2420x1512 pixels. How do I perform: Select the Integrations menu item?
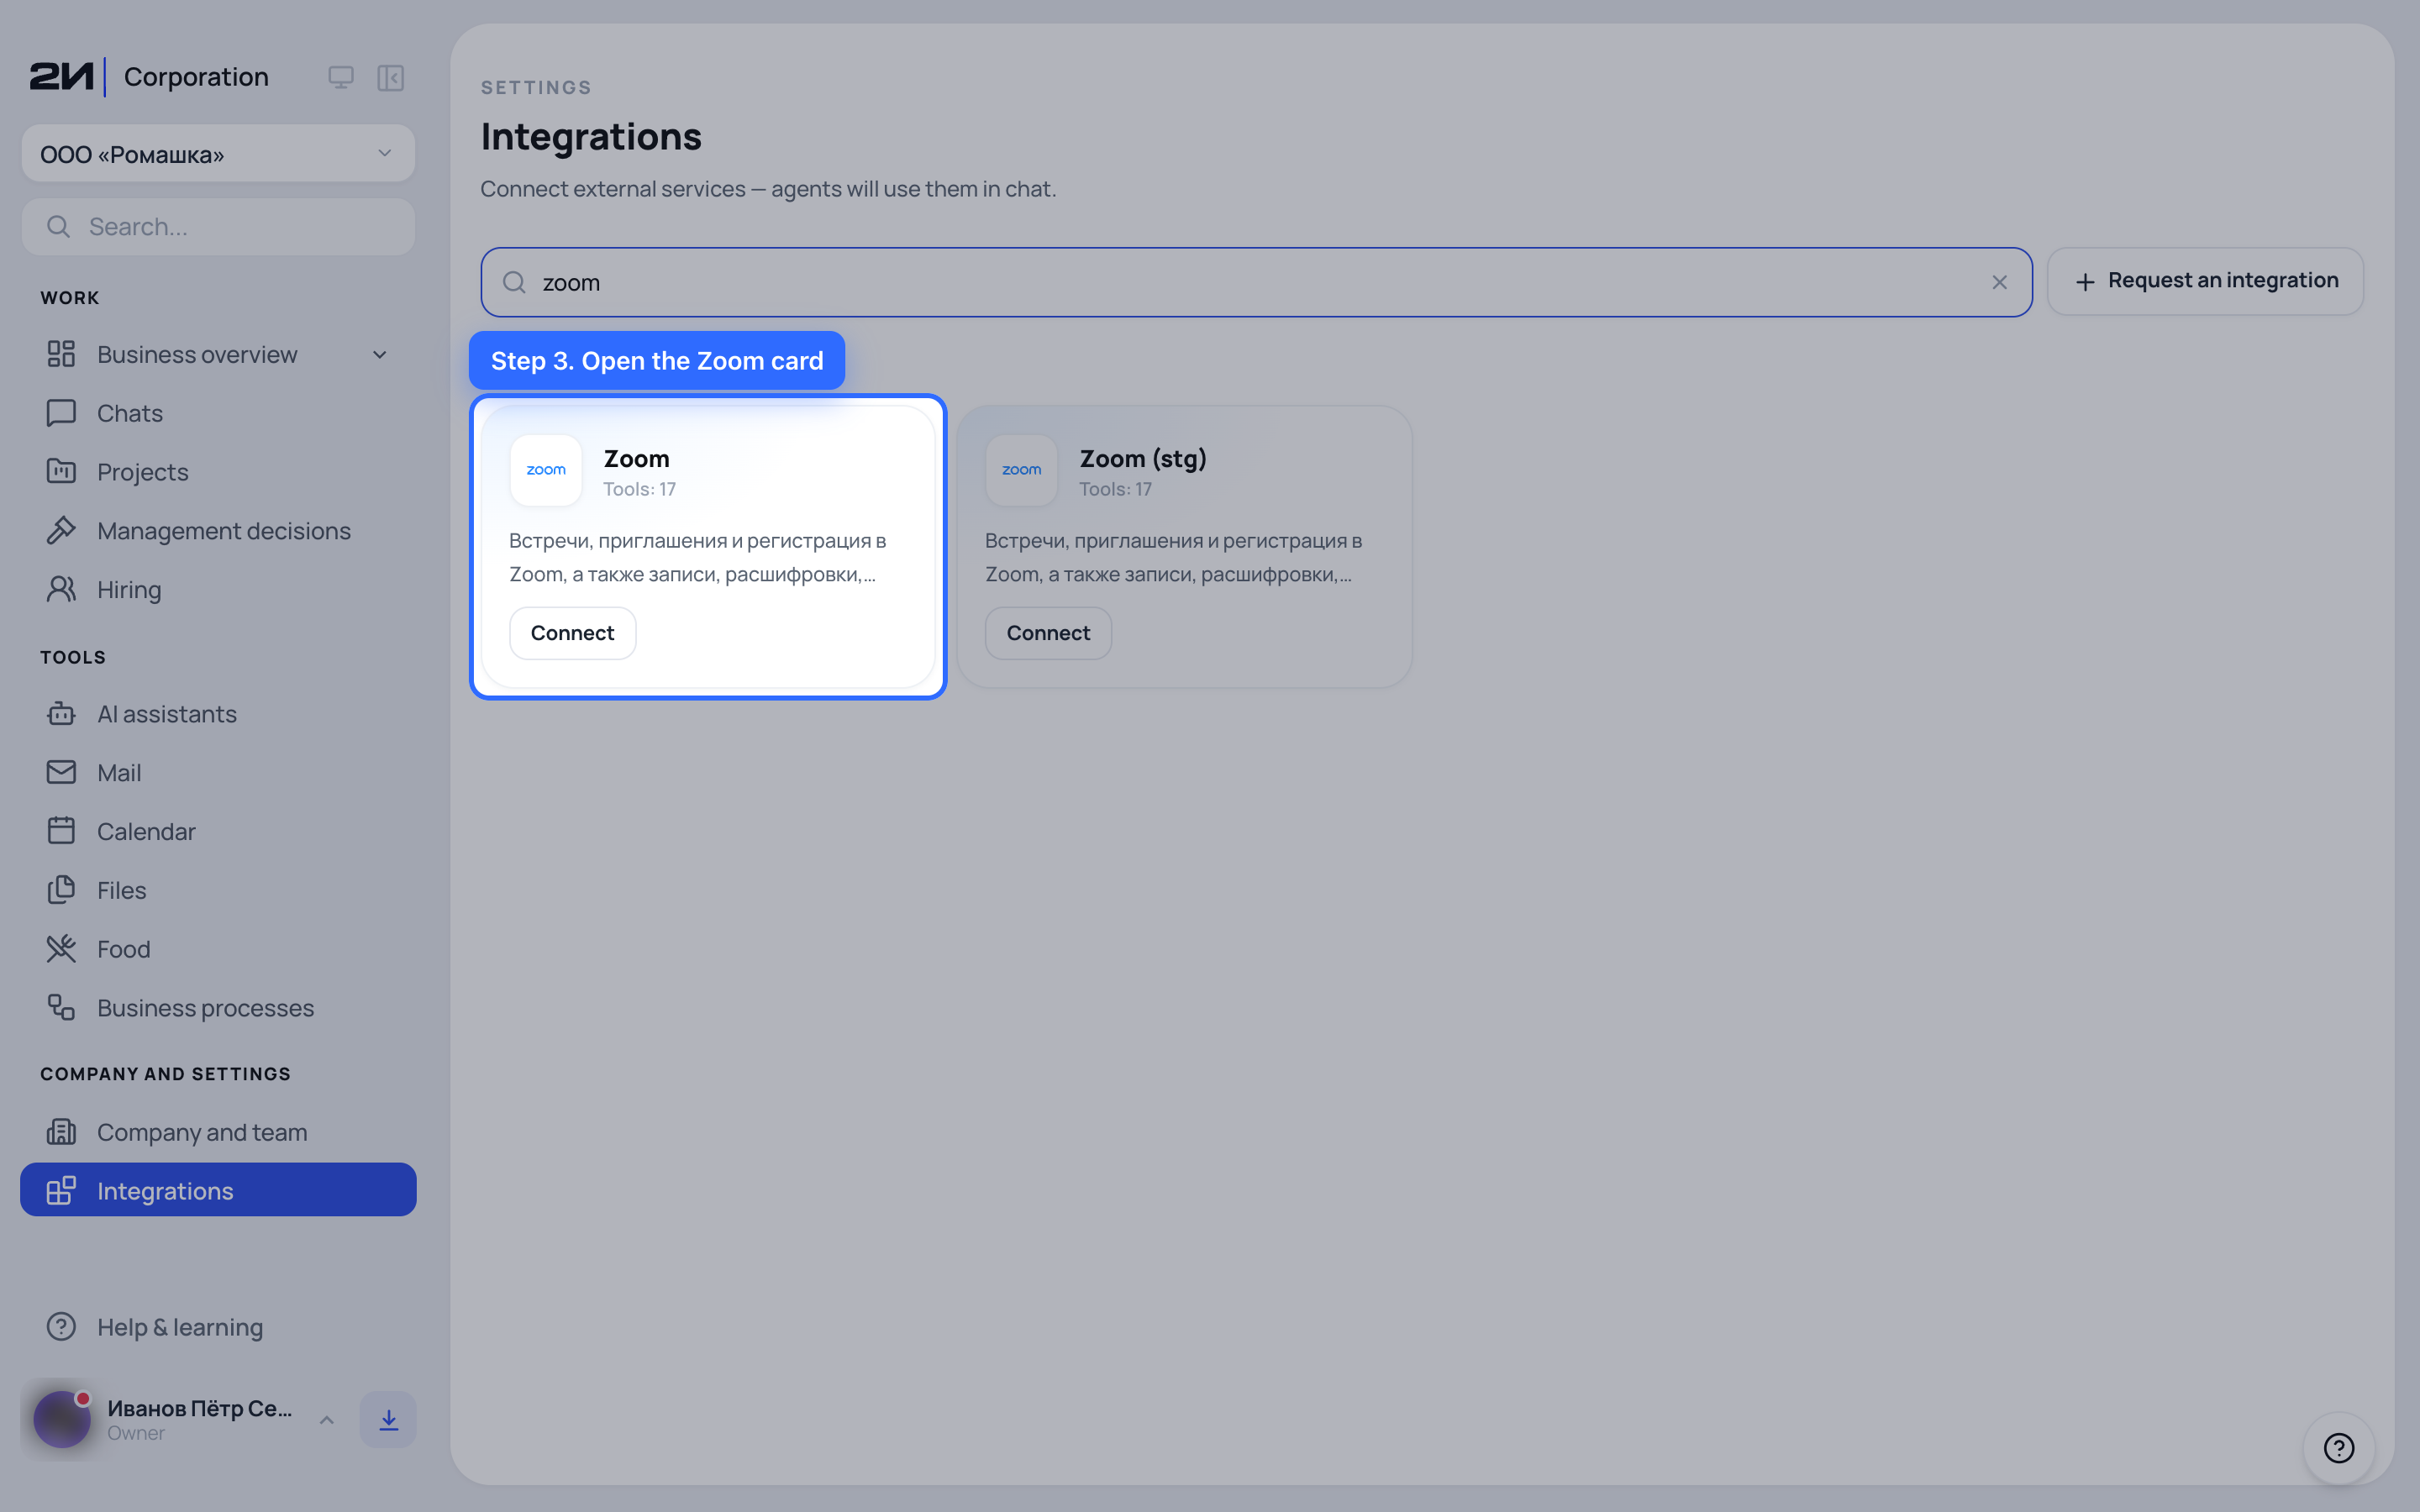[x=218, y=1190]
